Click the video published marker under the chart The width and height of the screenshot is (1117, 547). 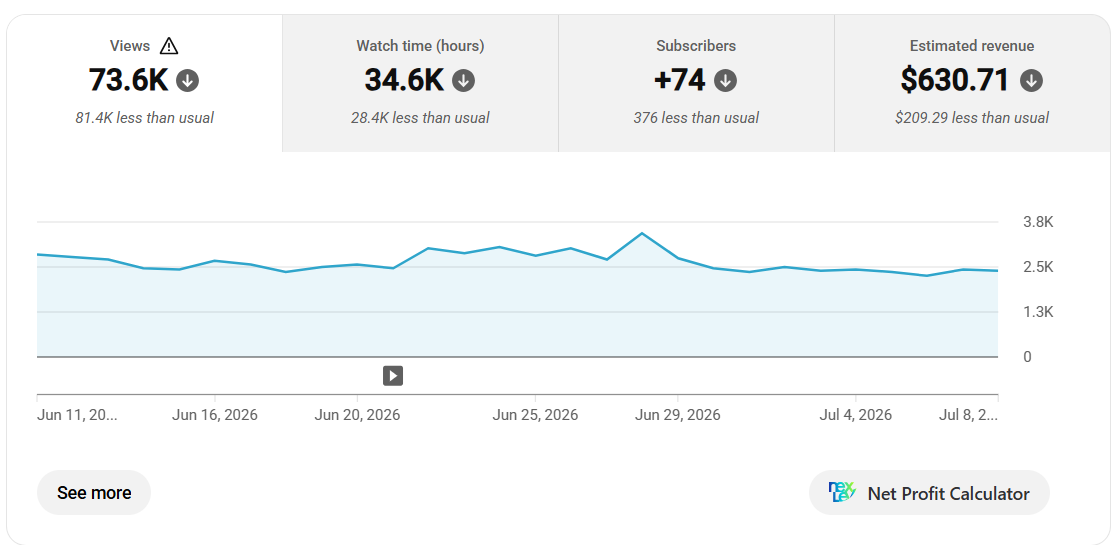click(393, 375)
